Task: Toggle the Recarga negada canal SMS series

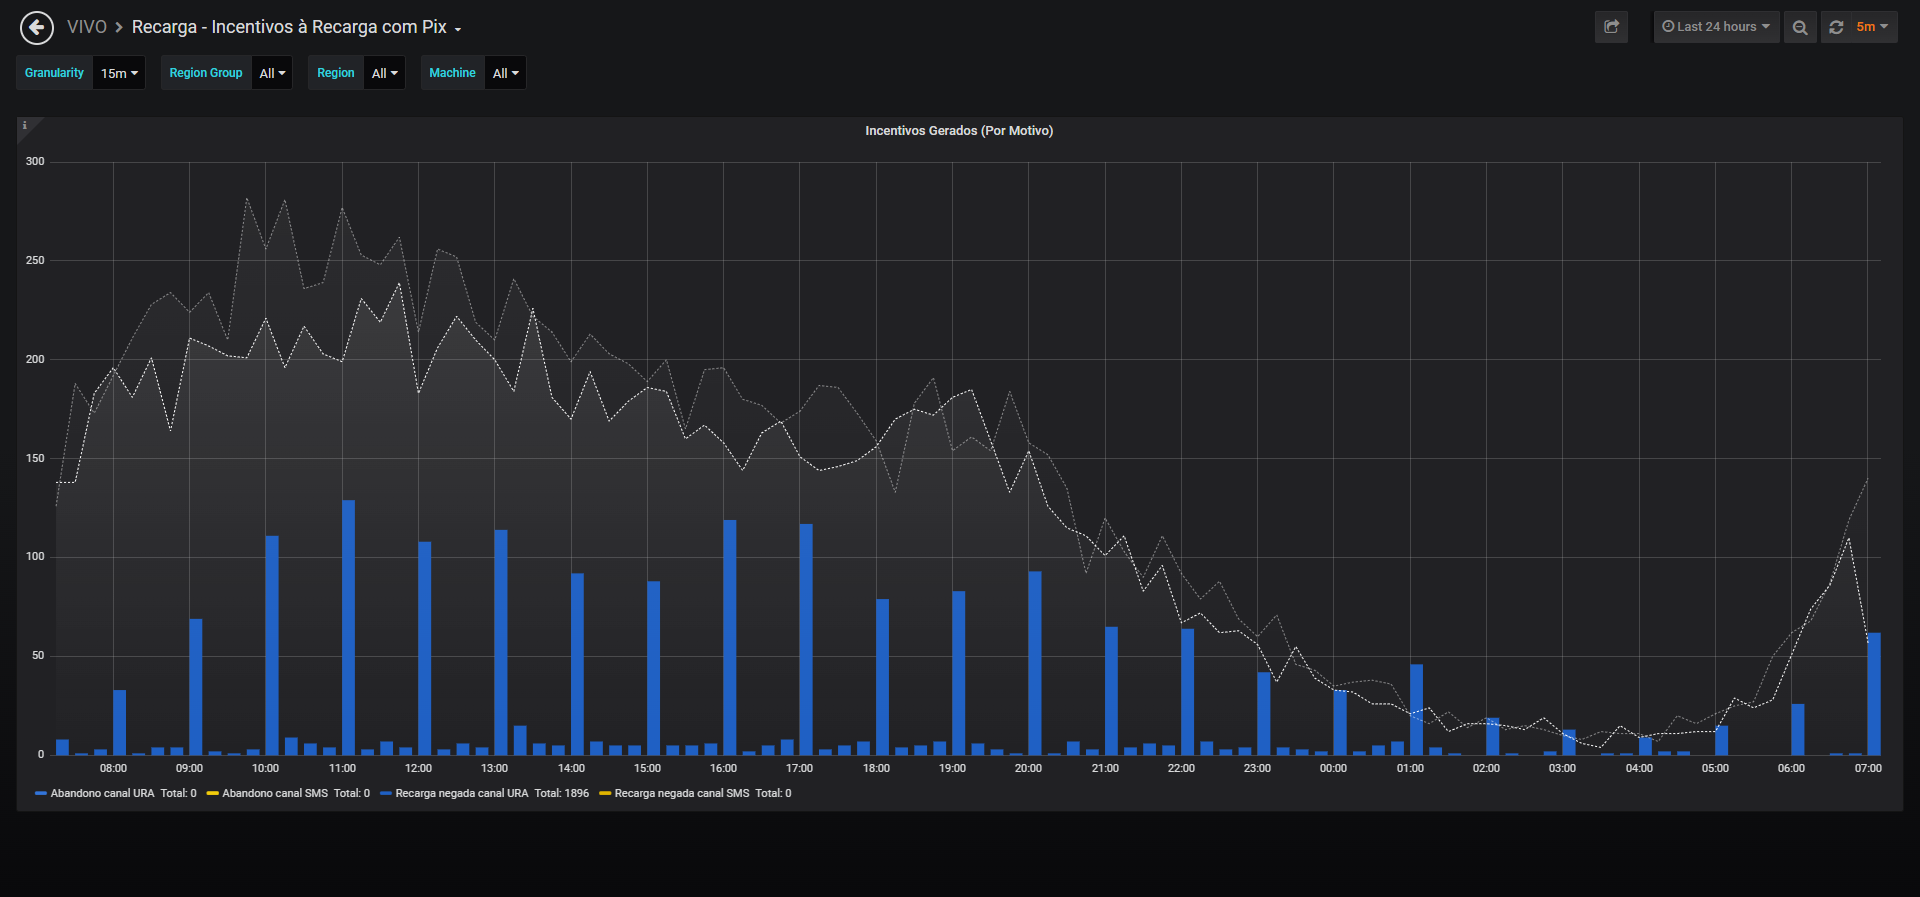Action: [682, 793]
